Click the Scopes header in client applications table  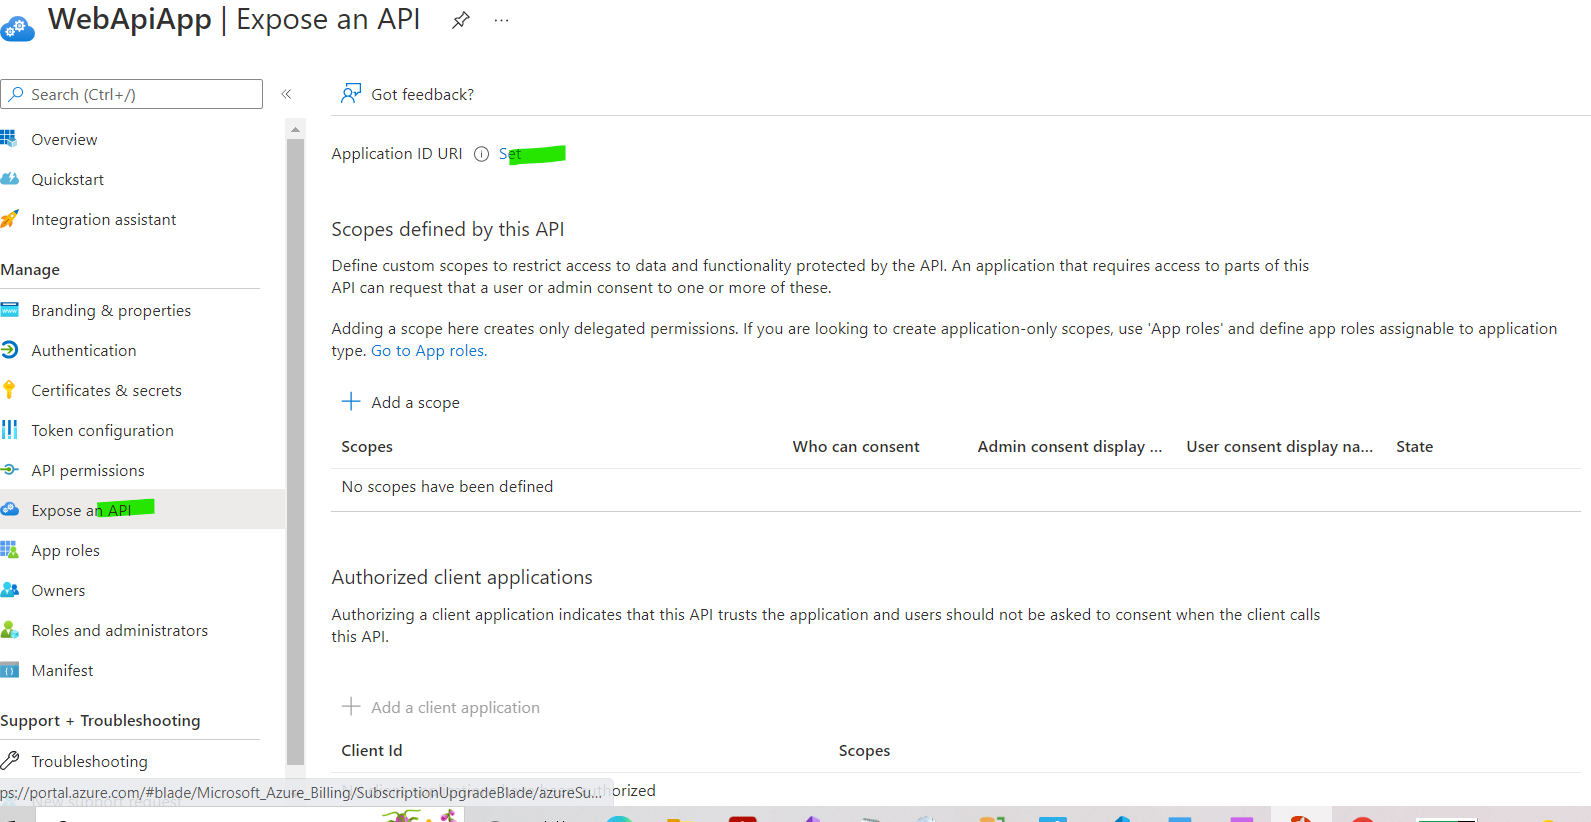click(864, 751)
